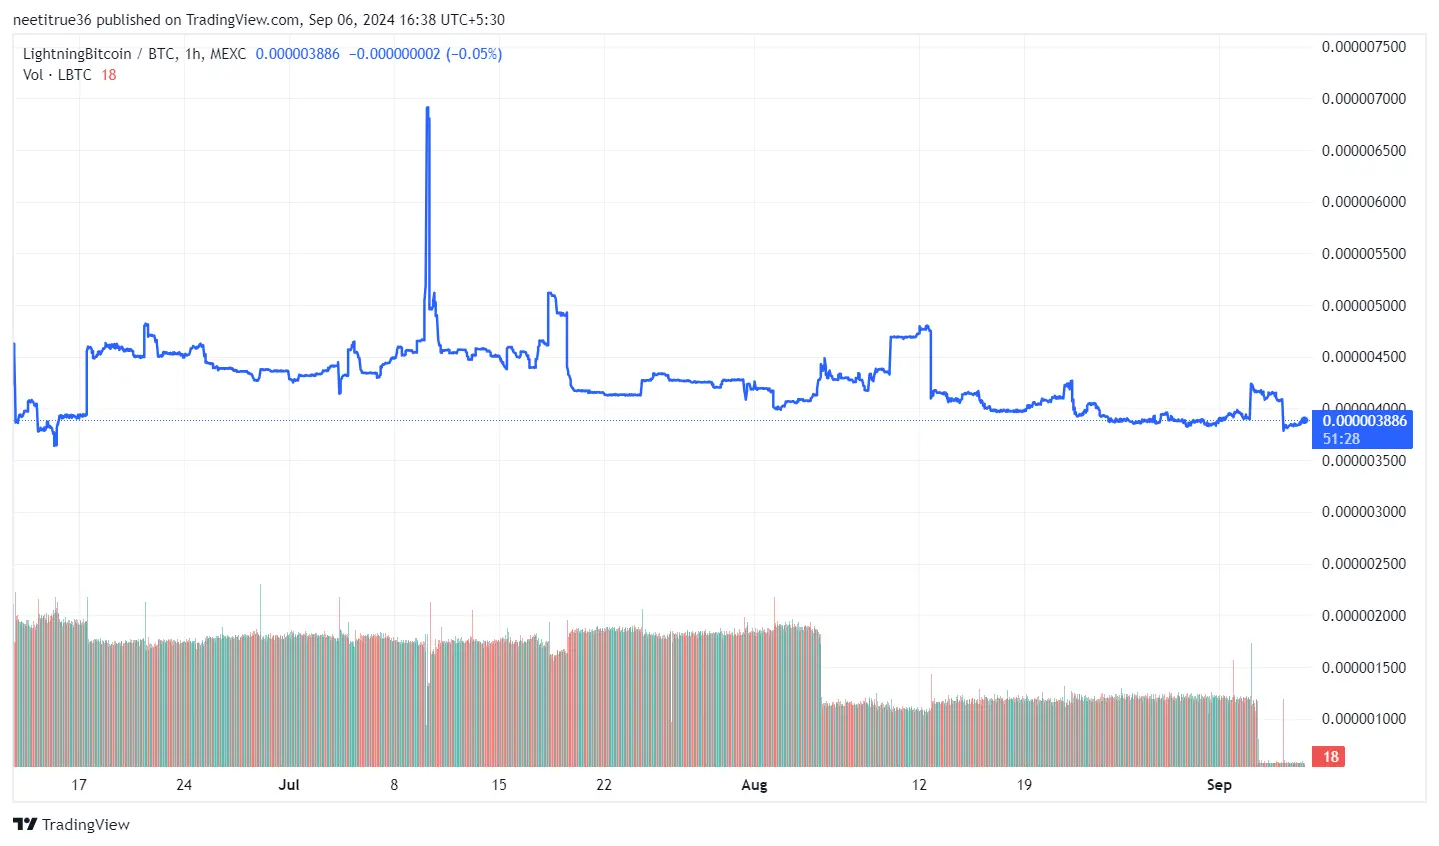Click the last price dot at line end

(x=1305, y=420)
